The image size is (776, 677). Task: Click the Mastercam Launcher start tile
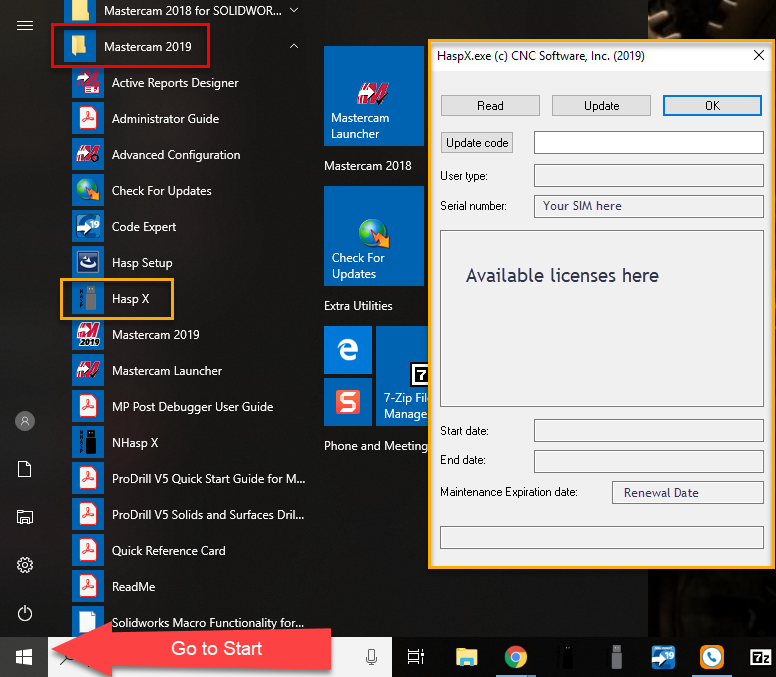(374, 96)
